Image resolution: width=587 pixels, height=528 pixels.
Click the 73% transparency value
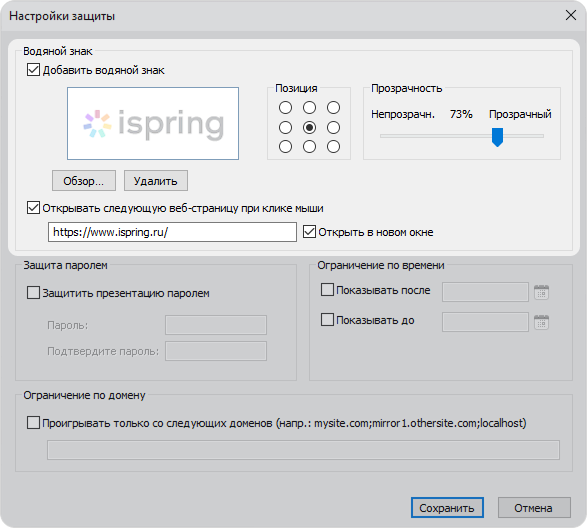tap(461, 114)
